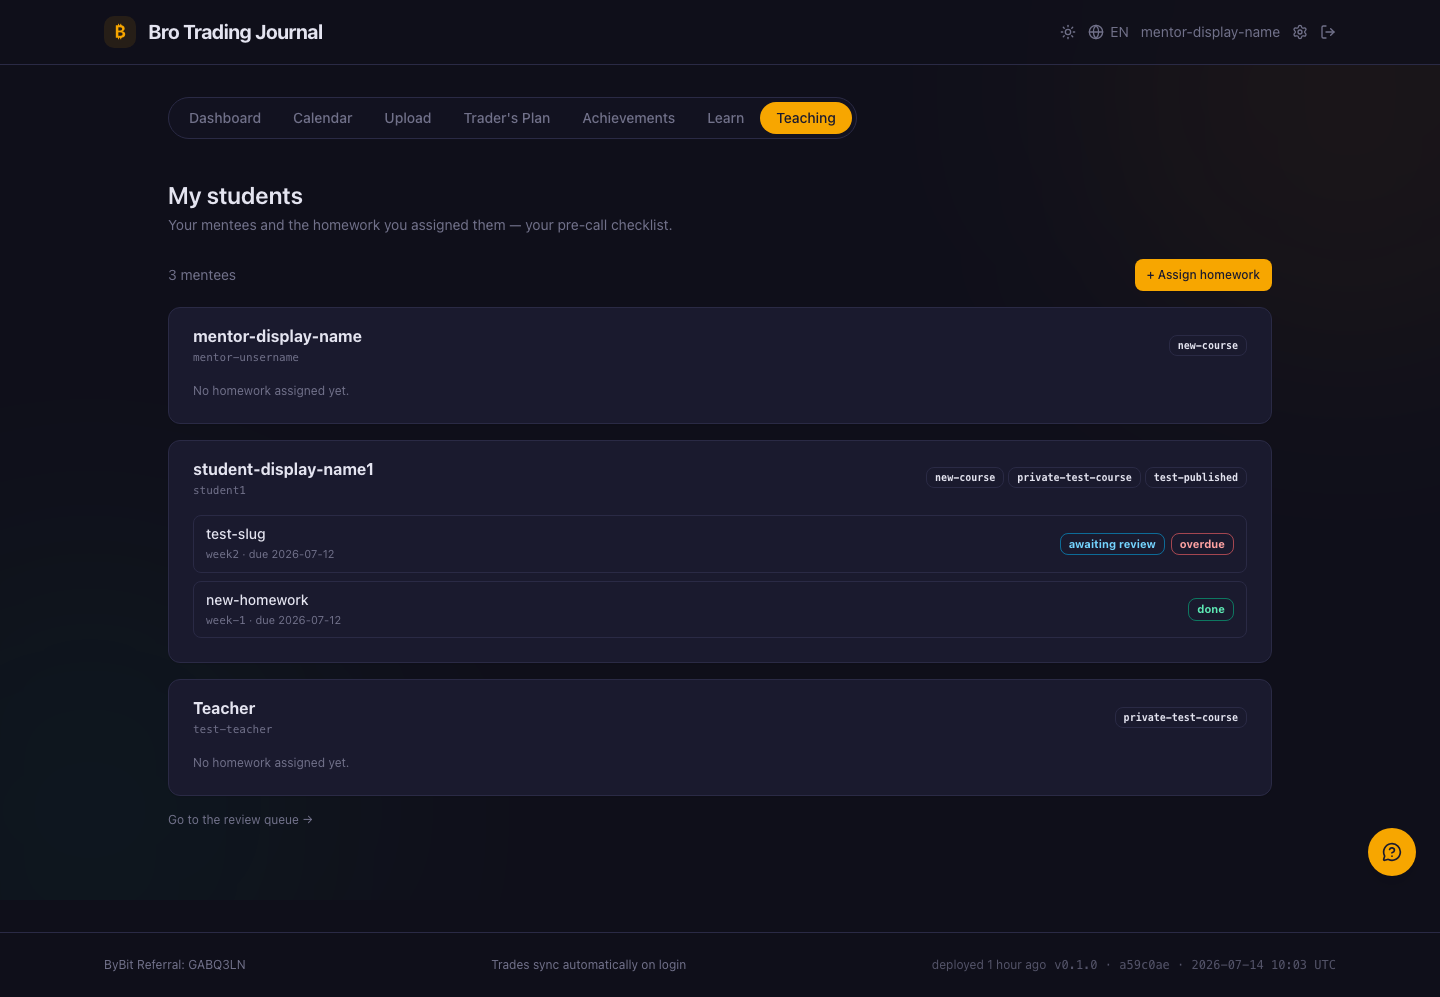Click the My students heading
Viewport: 1440px width, 997px height.
[x=235, y=196]
